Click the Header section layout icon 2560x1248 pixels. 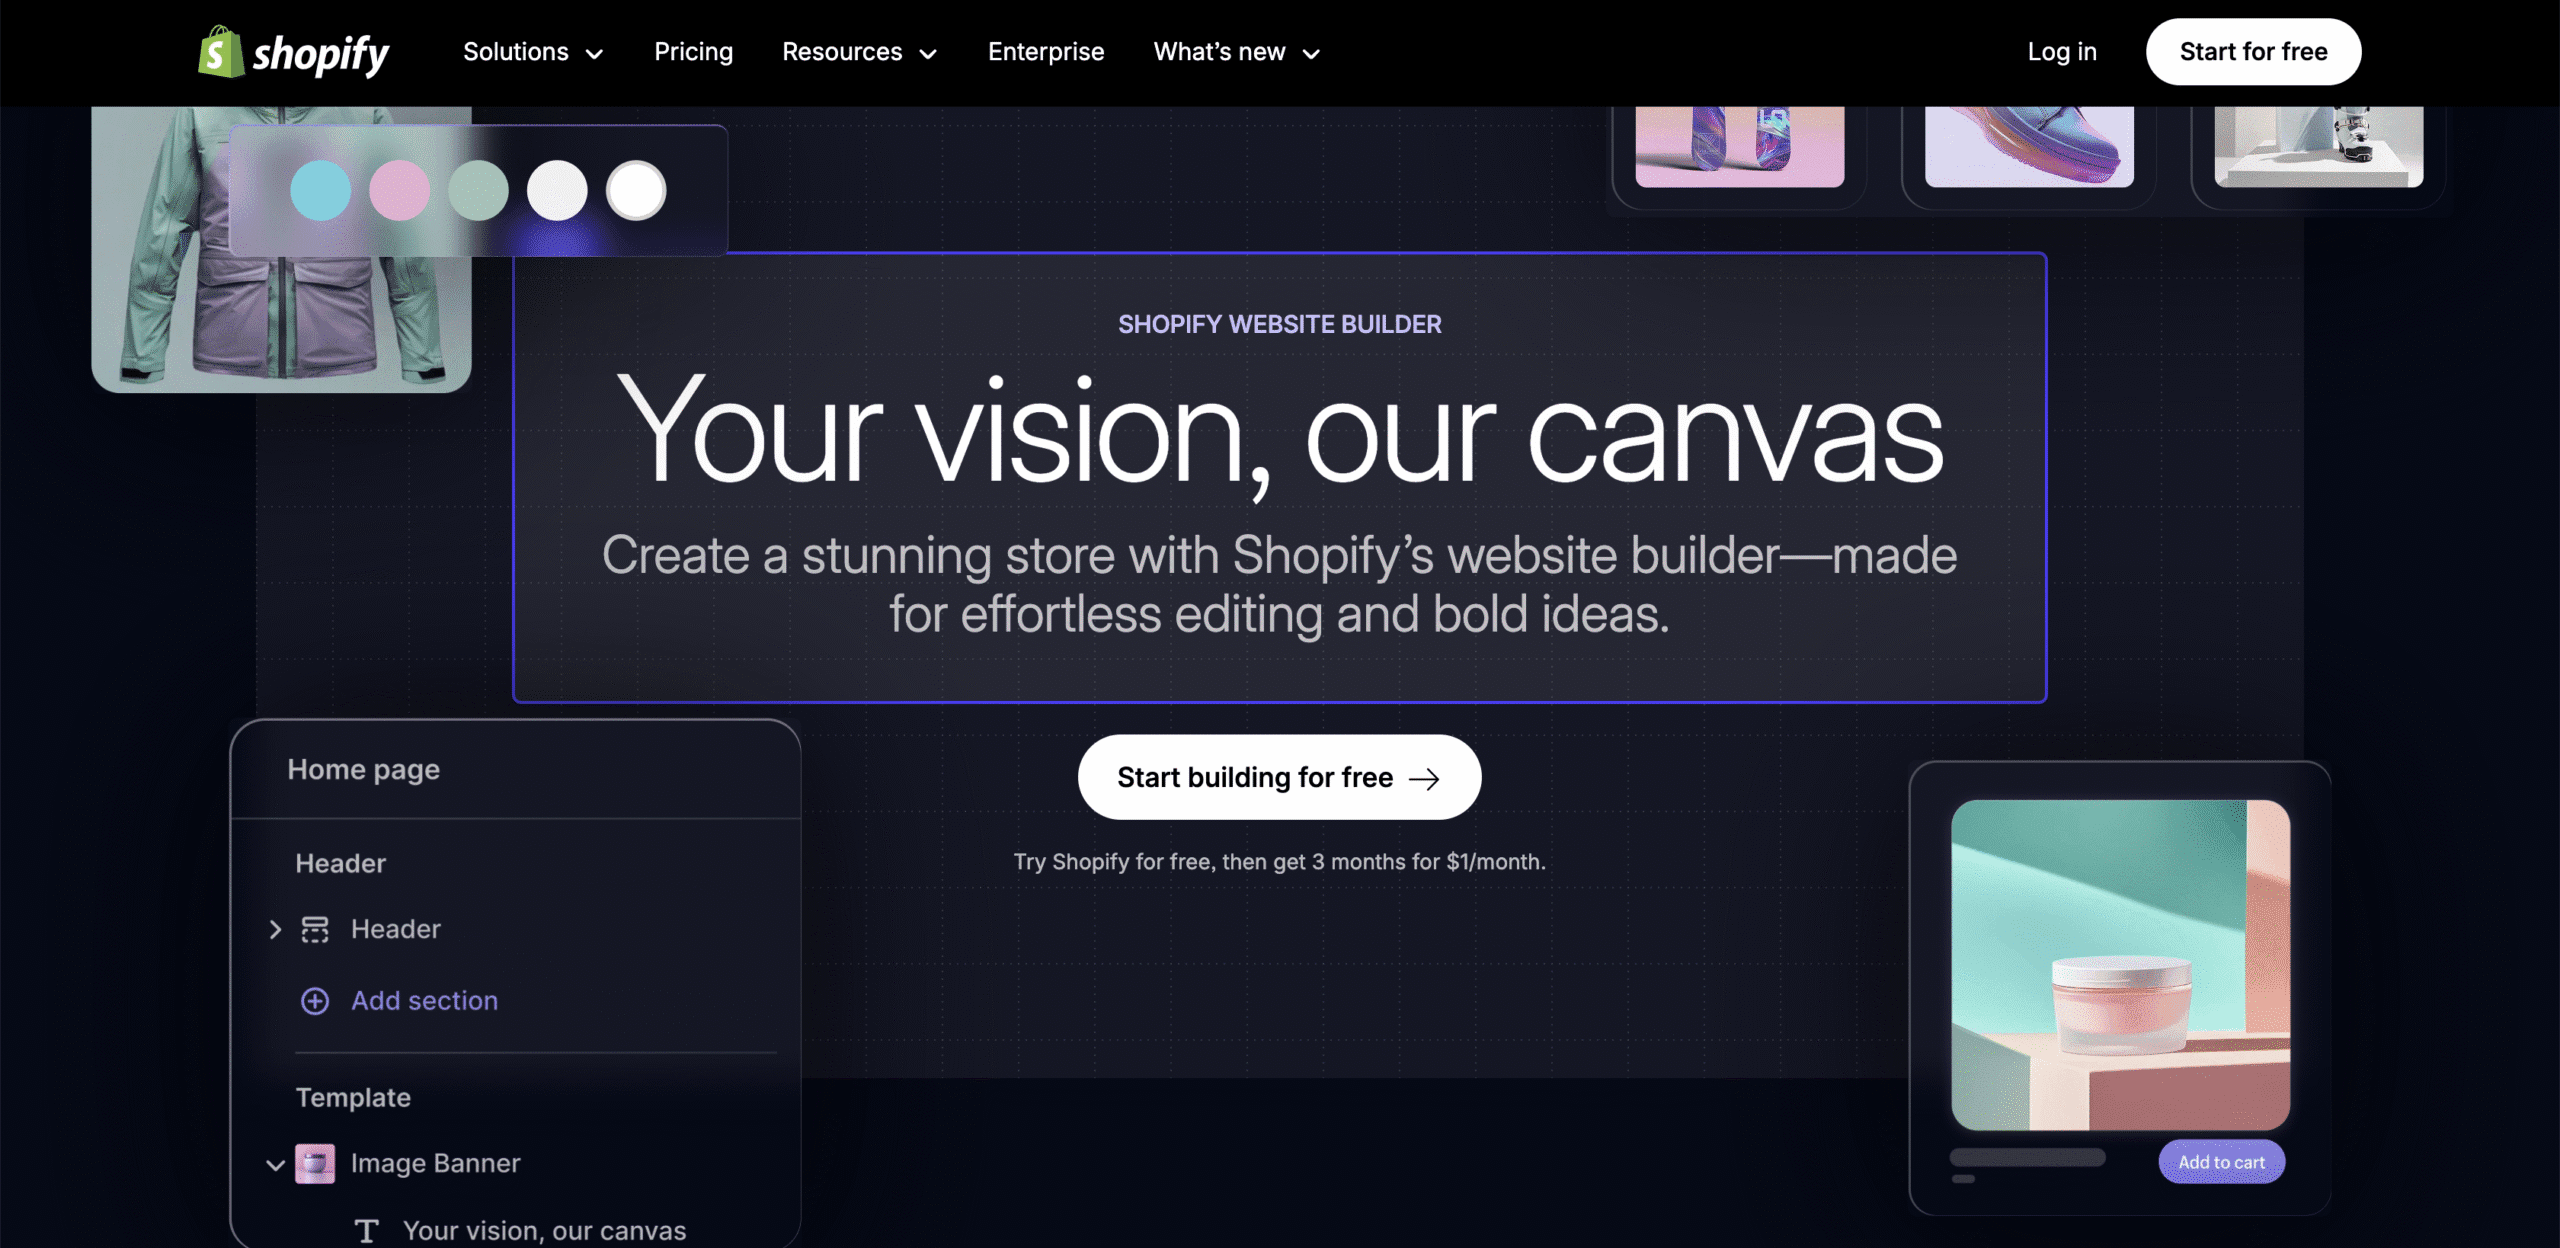click(315, 929)
